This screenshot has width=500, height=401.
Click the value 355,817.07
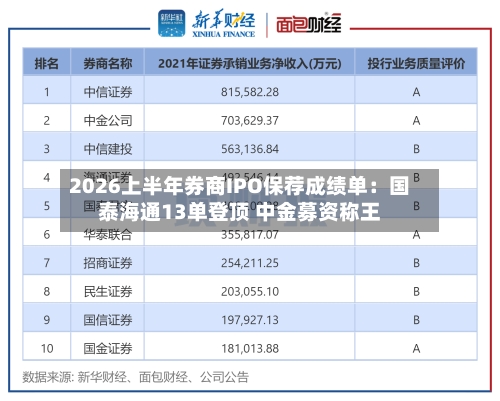pyautogui.click(x=250, y=235)
